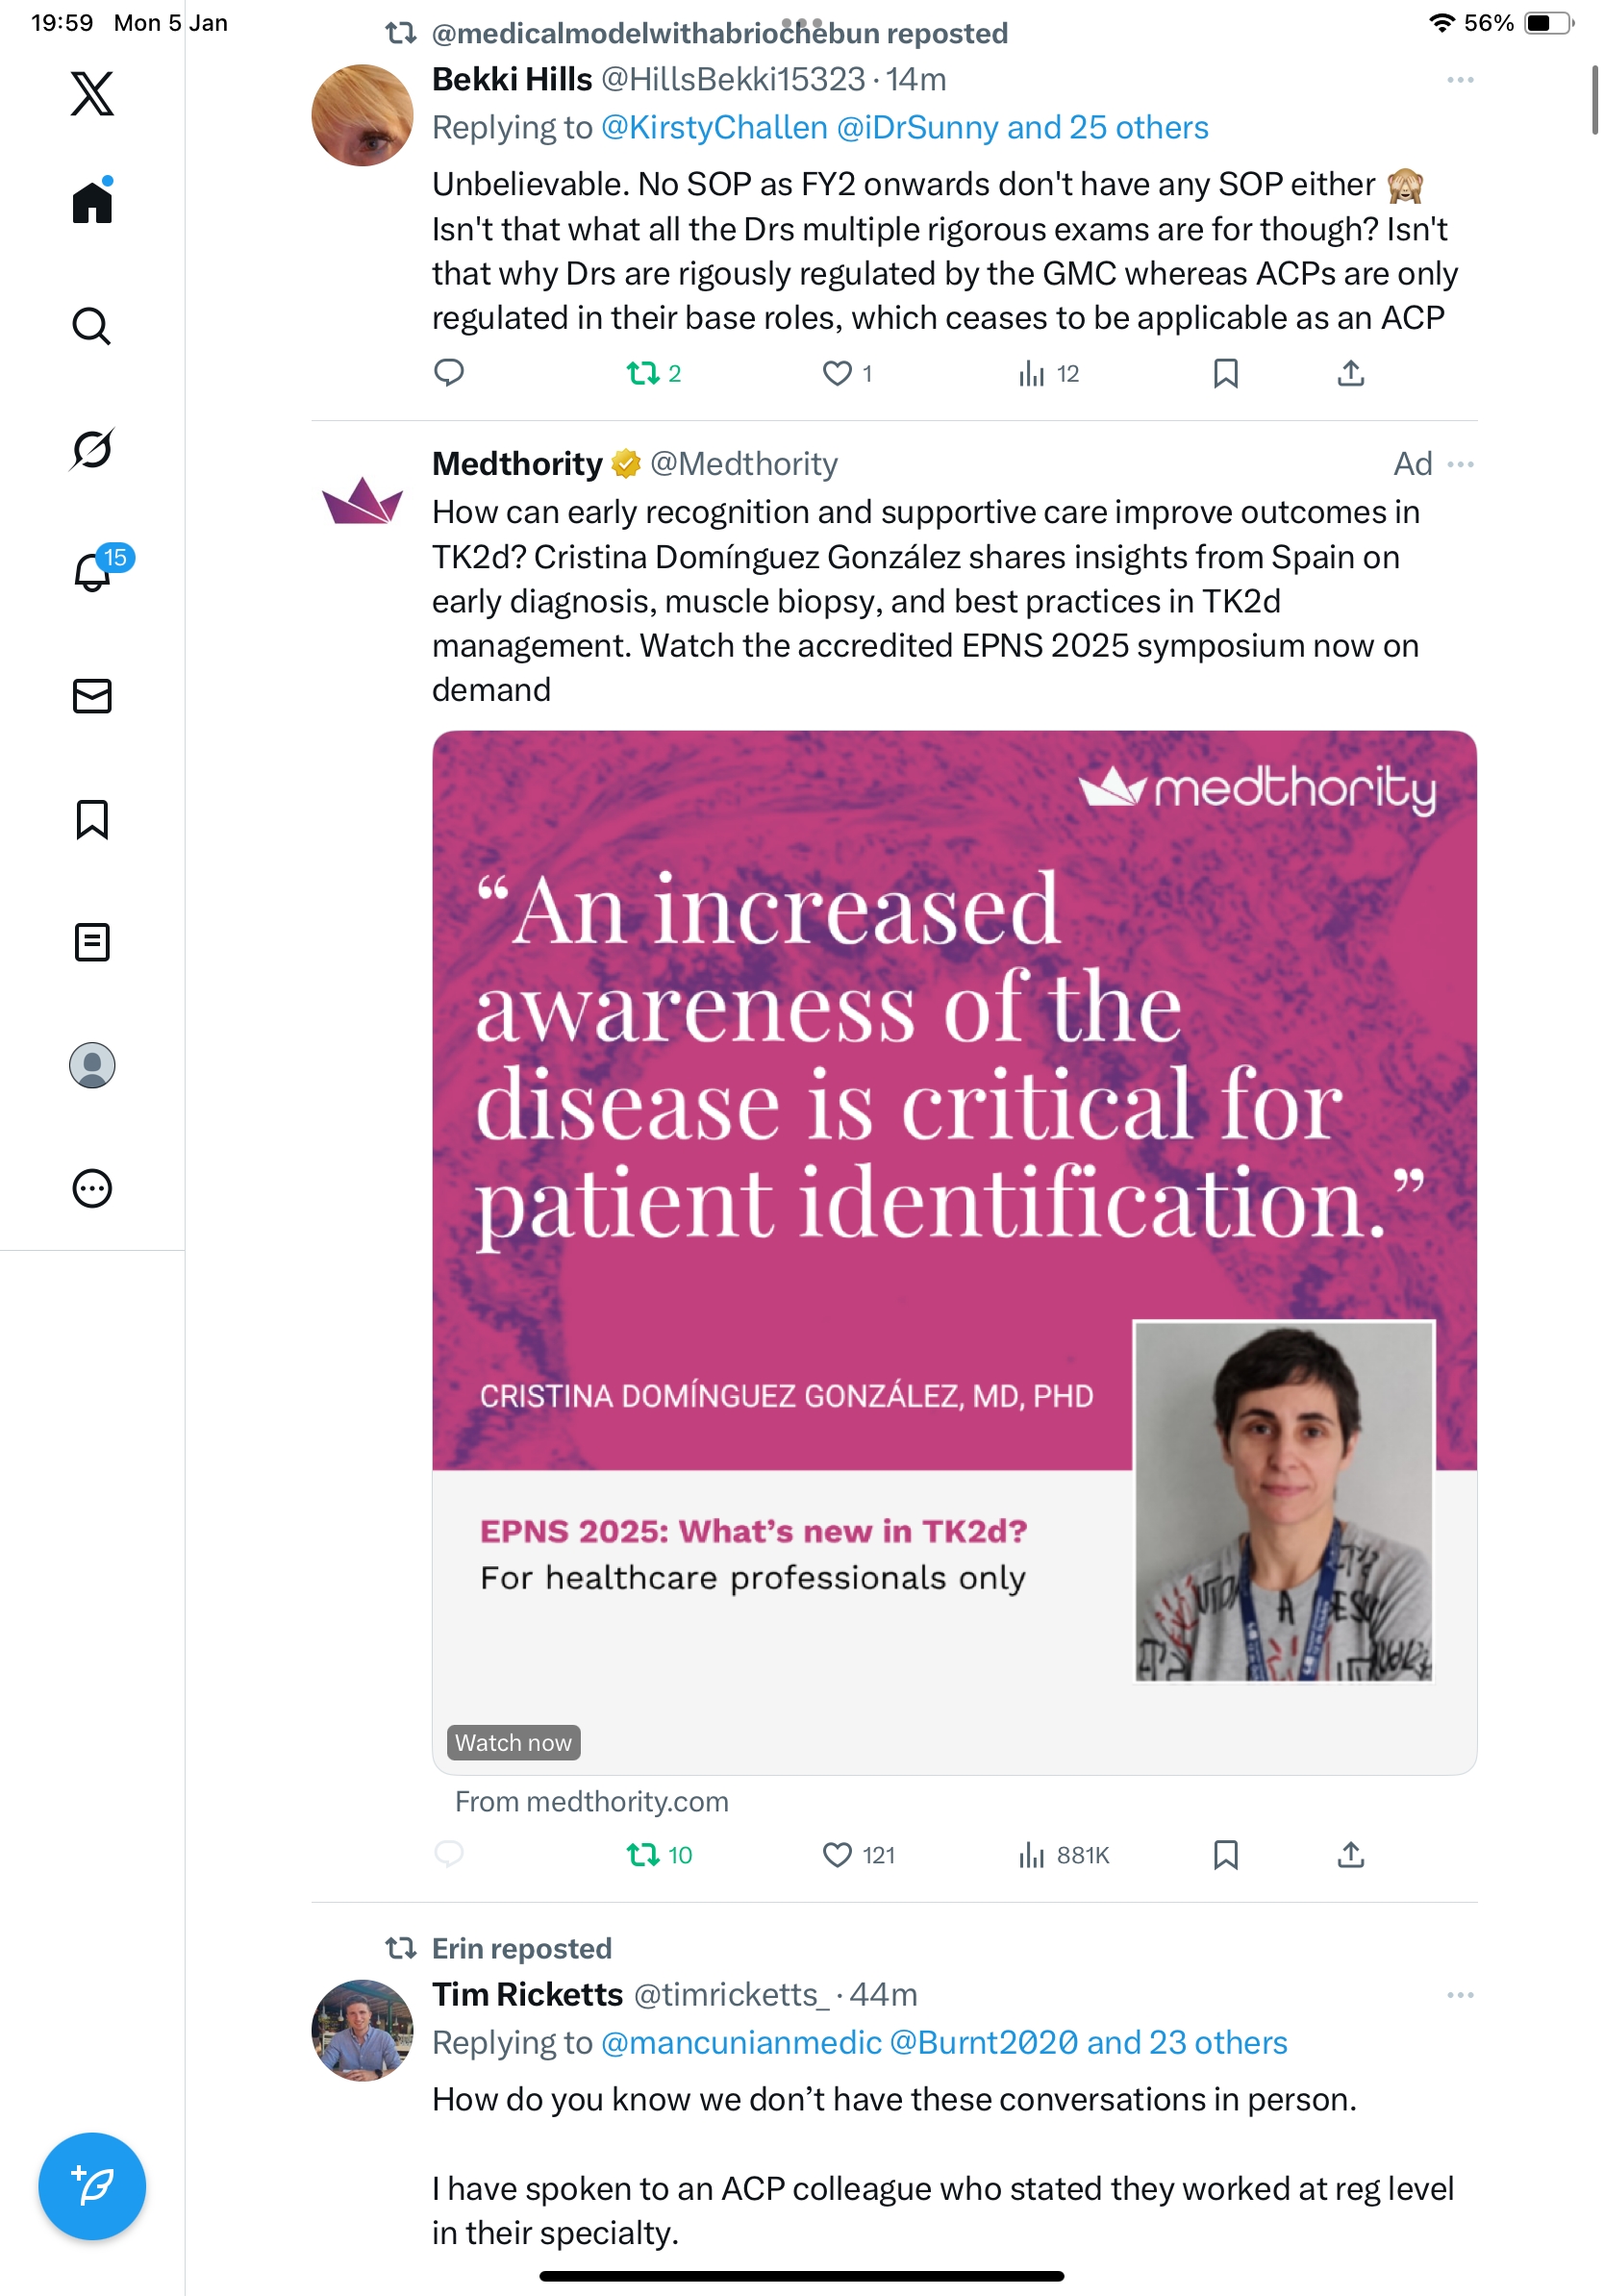This screenshot has width=1604, height=2296.
Task: Click the Watch now button
Action: [x=513, y=1743]
